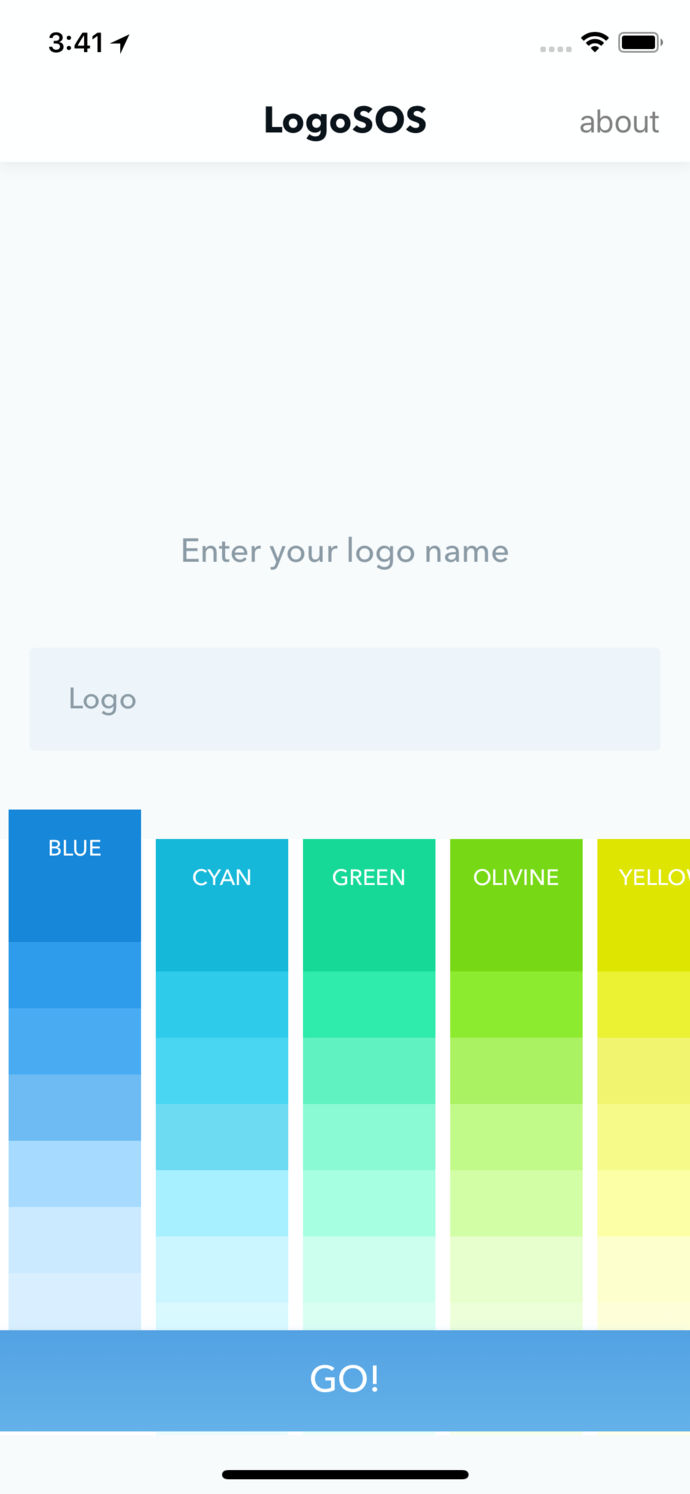
Task: Tap the status bar clock showing 3:41
Action: point(76,43)
